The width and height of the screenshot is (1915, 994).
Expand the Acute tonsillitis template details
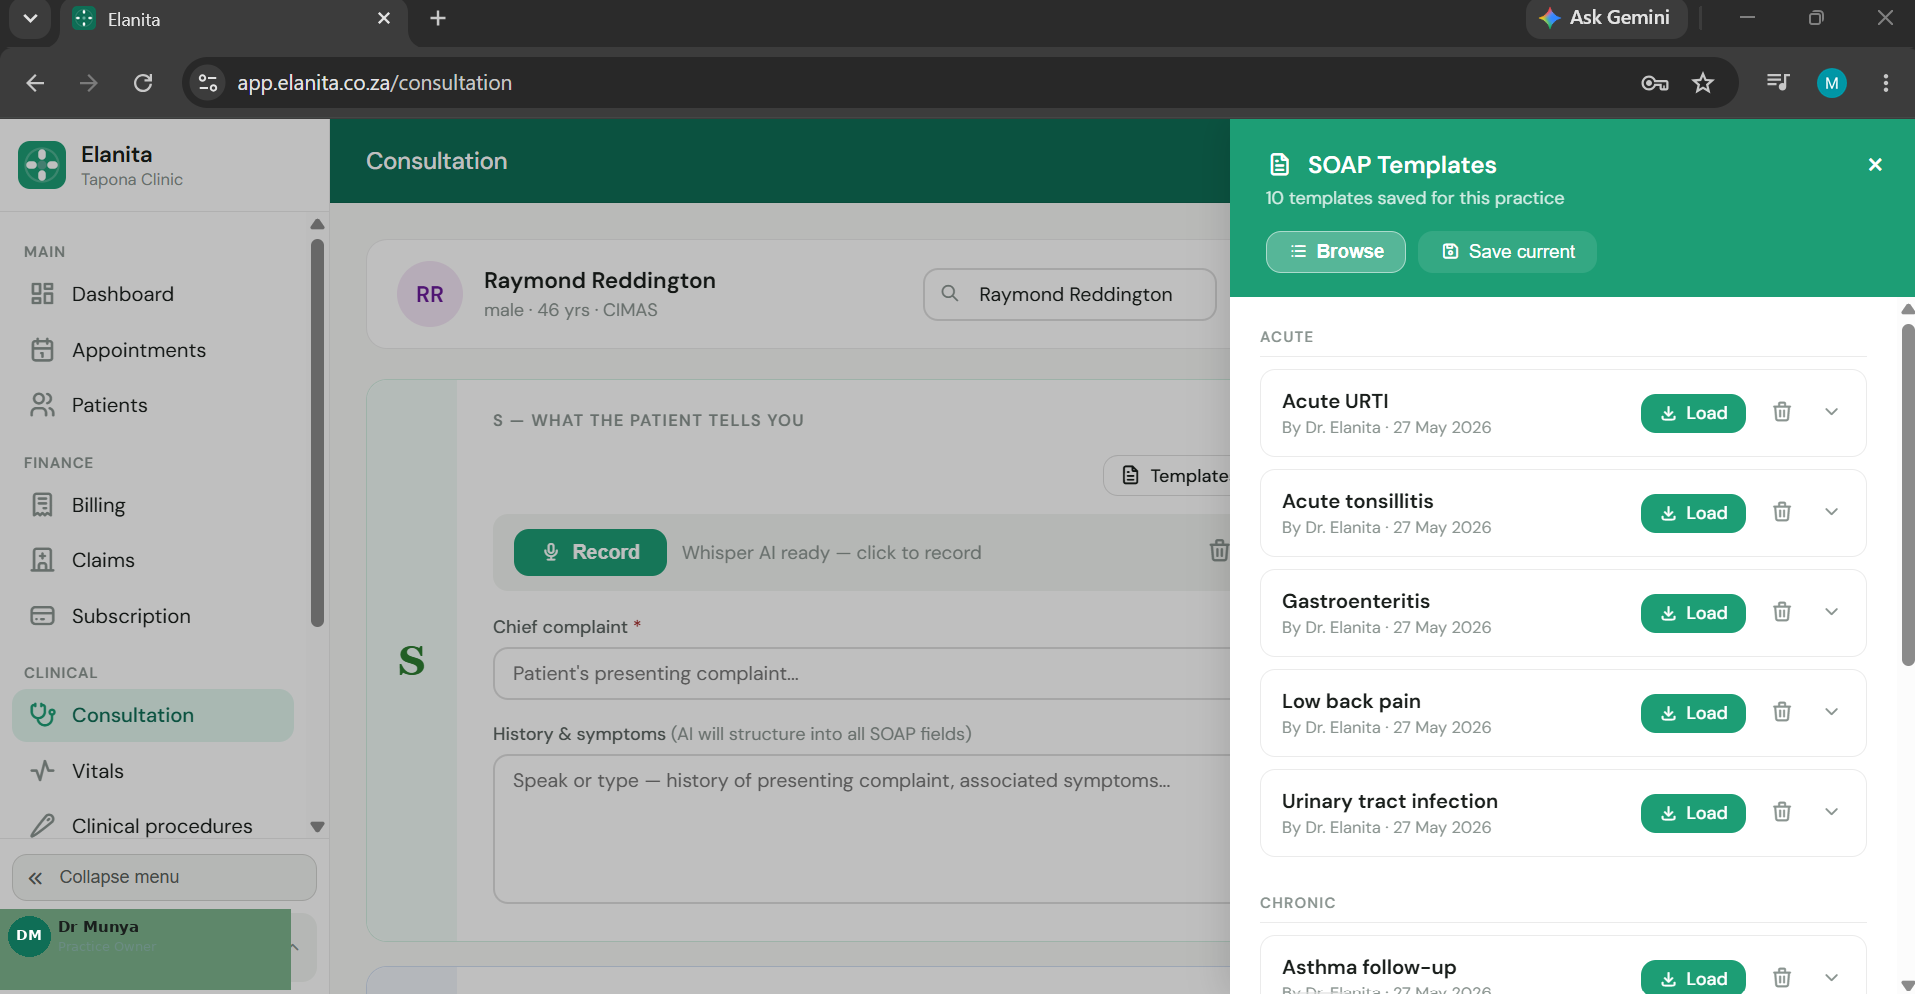tap(1831, 512)
